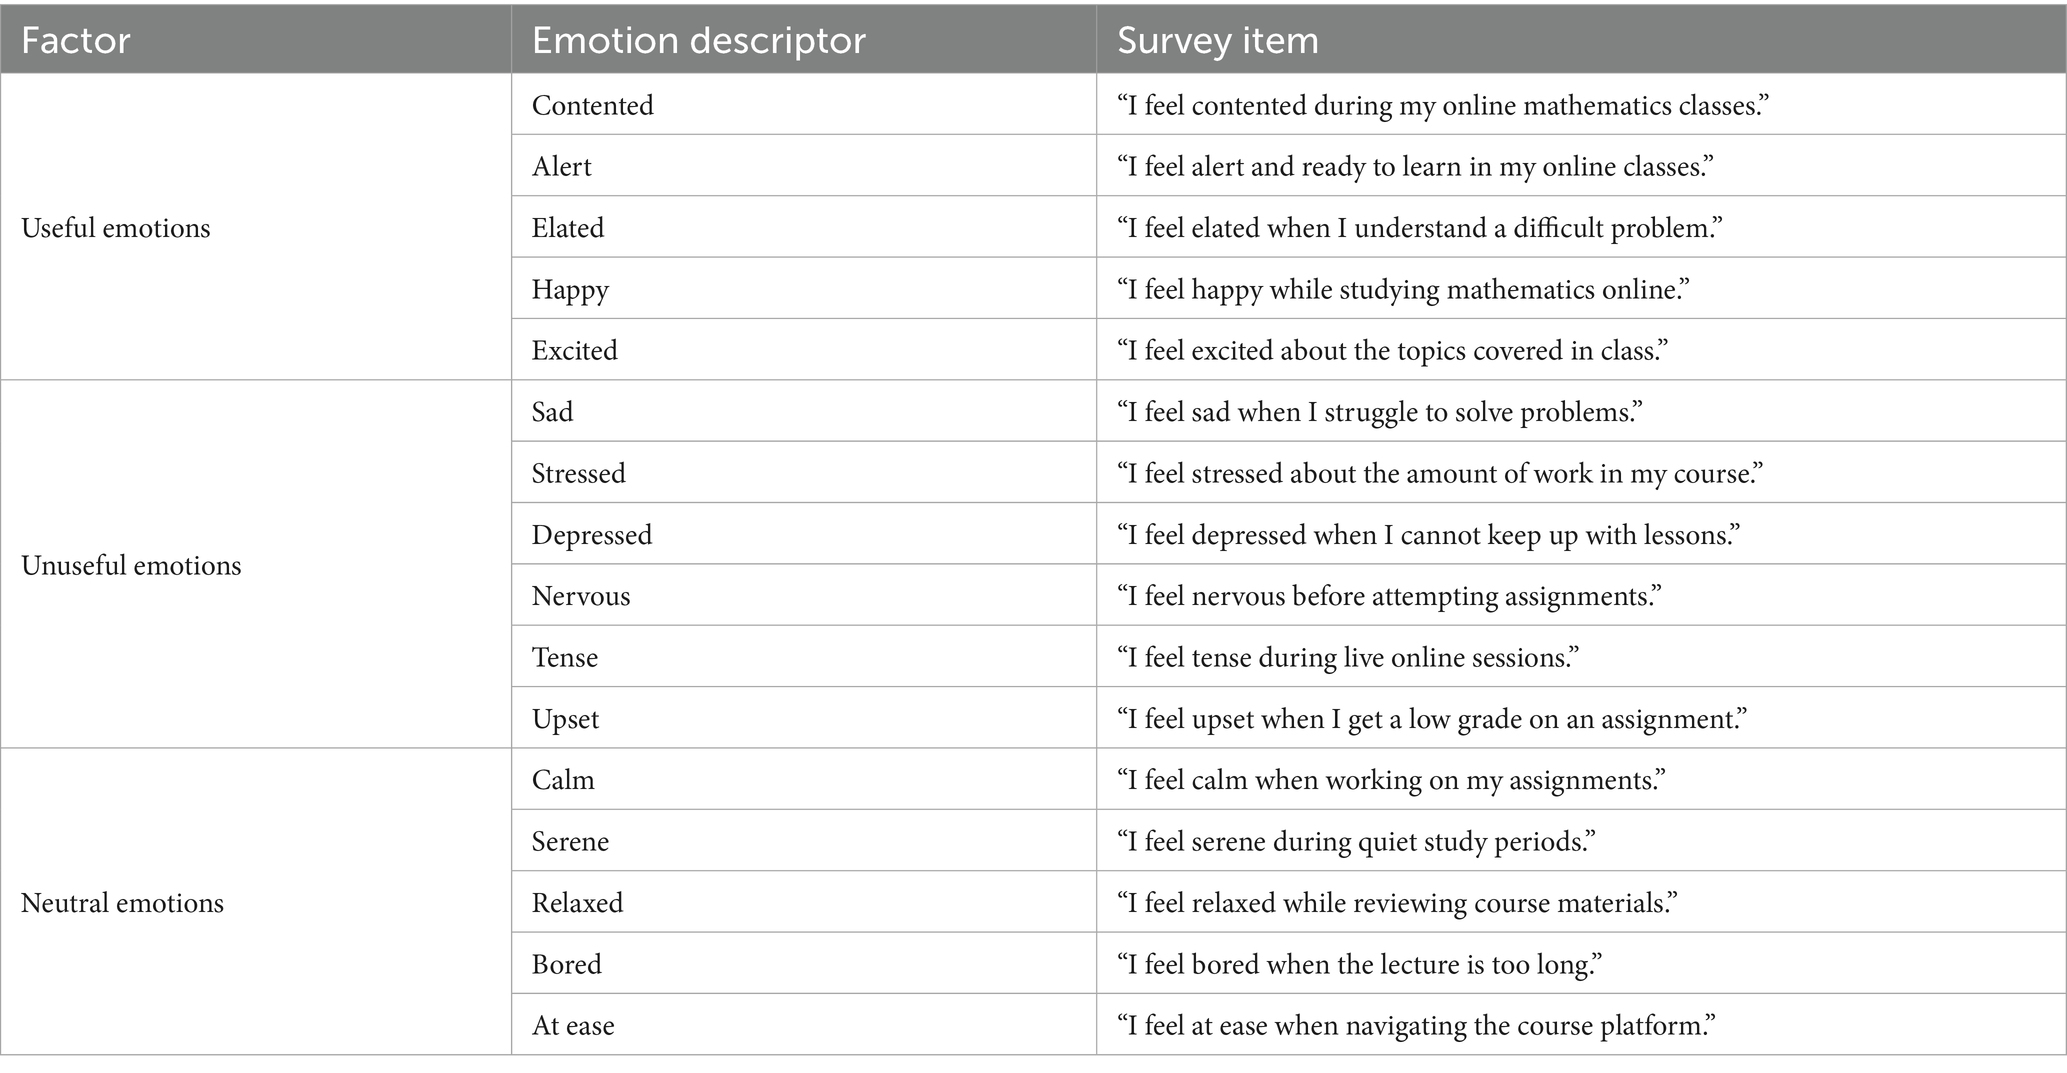
Task: Select the Neutral emotions factor cell
Action: click(122, 903)
